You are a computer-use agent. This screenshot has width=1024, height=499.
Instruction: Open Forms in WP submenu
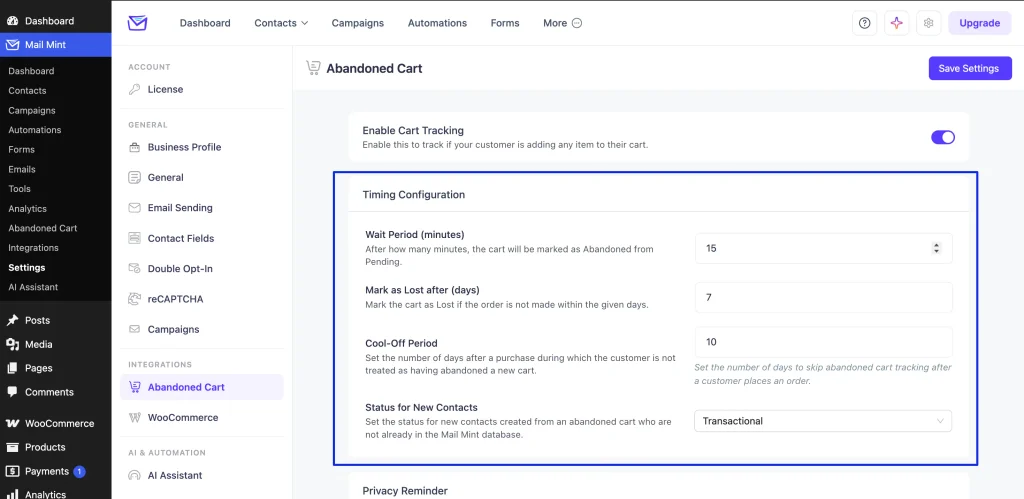click(x=22, y=150)
